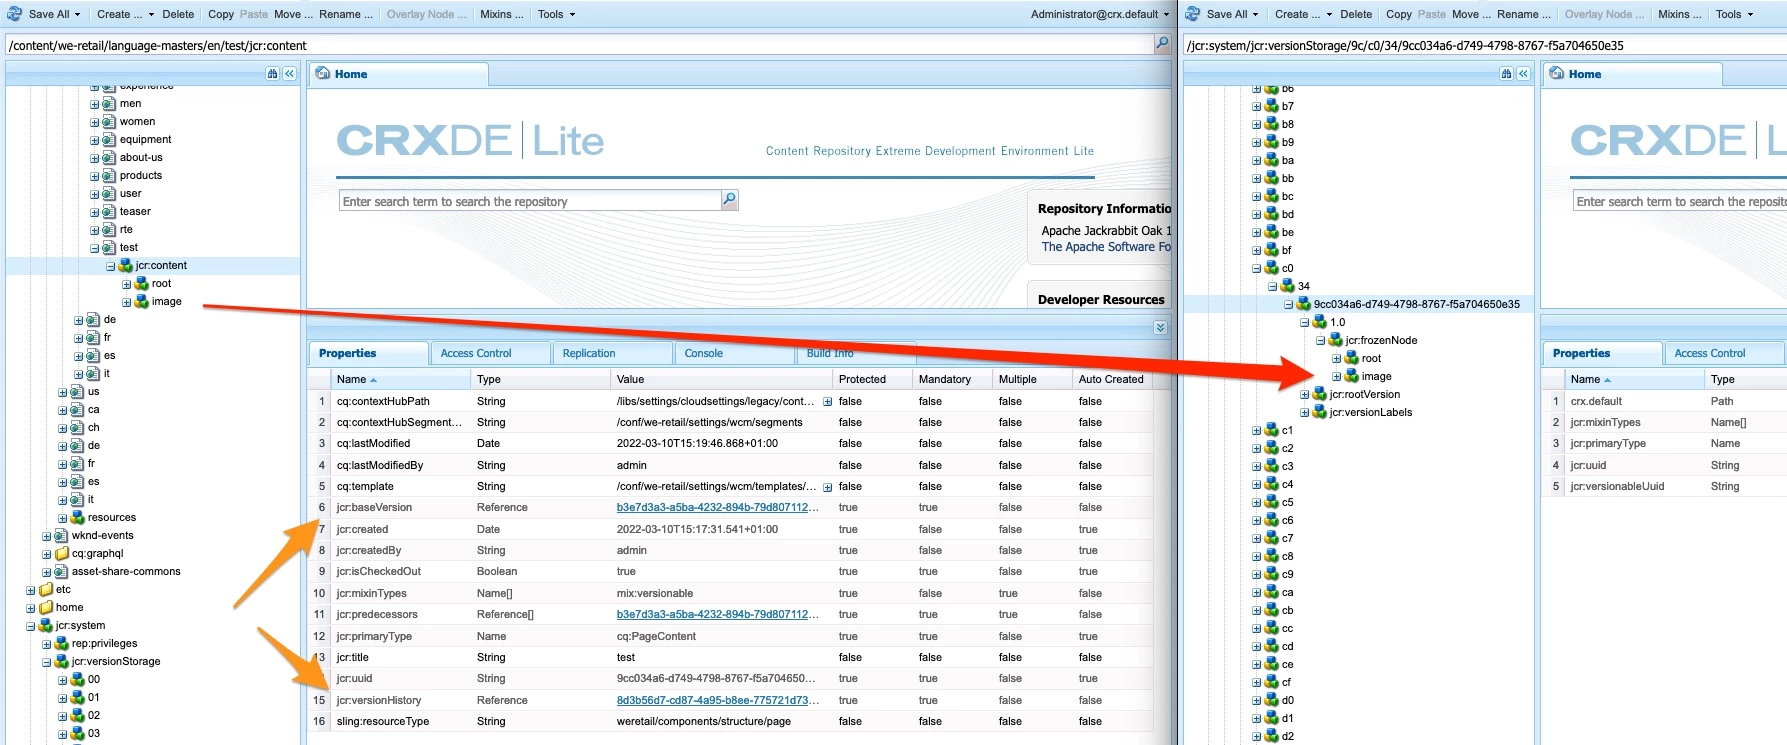
Task: Click the 'home' folder icon in left tree
Action: tap(46, 608)
